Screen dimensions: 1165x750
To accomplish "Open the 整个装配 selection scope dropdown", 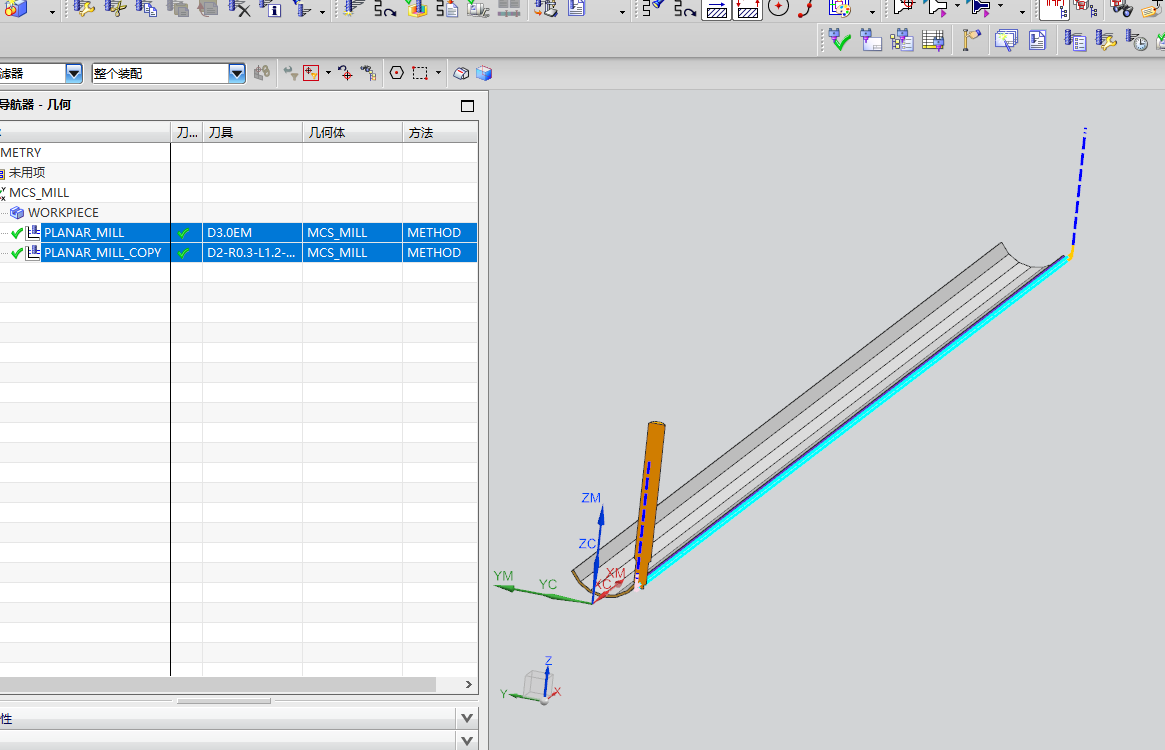I will pyautogui.click(x=237, y=73).
